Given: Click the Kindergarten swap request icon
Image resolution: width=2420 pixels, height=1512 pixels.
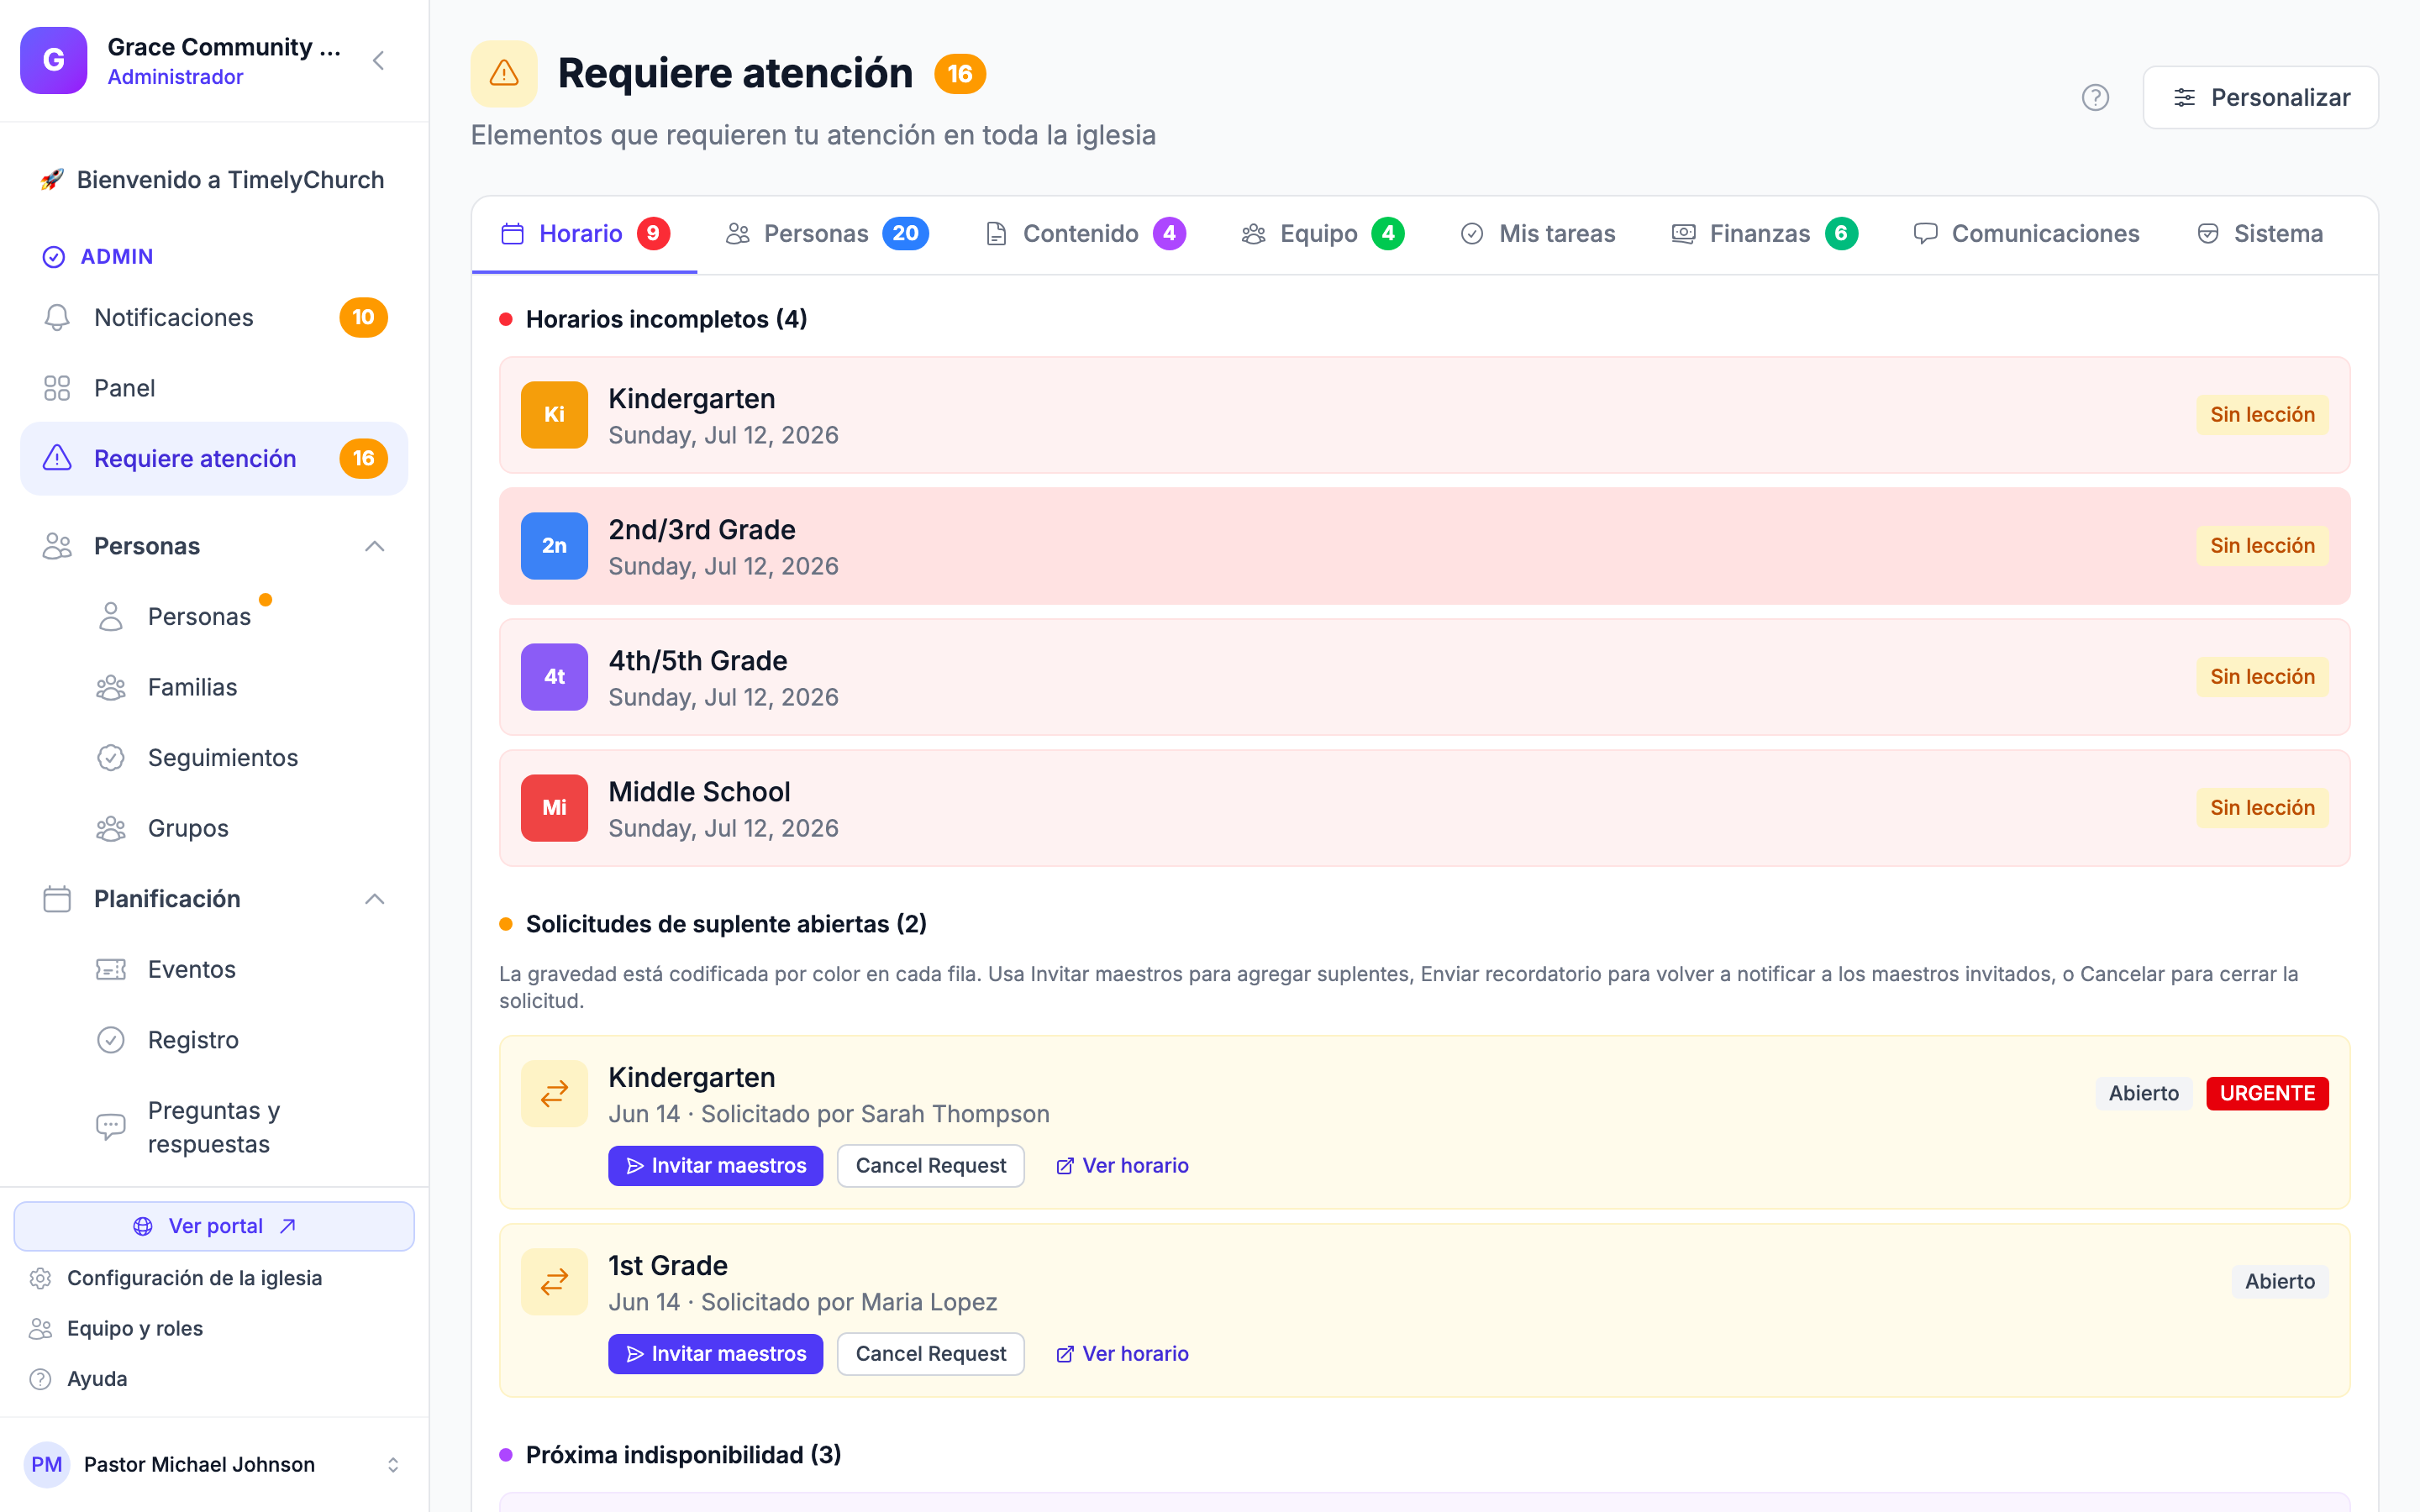Looking at the screenshot, I should (x=554, y=1093).
